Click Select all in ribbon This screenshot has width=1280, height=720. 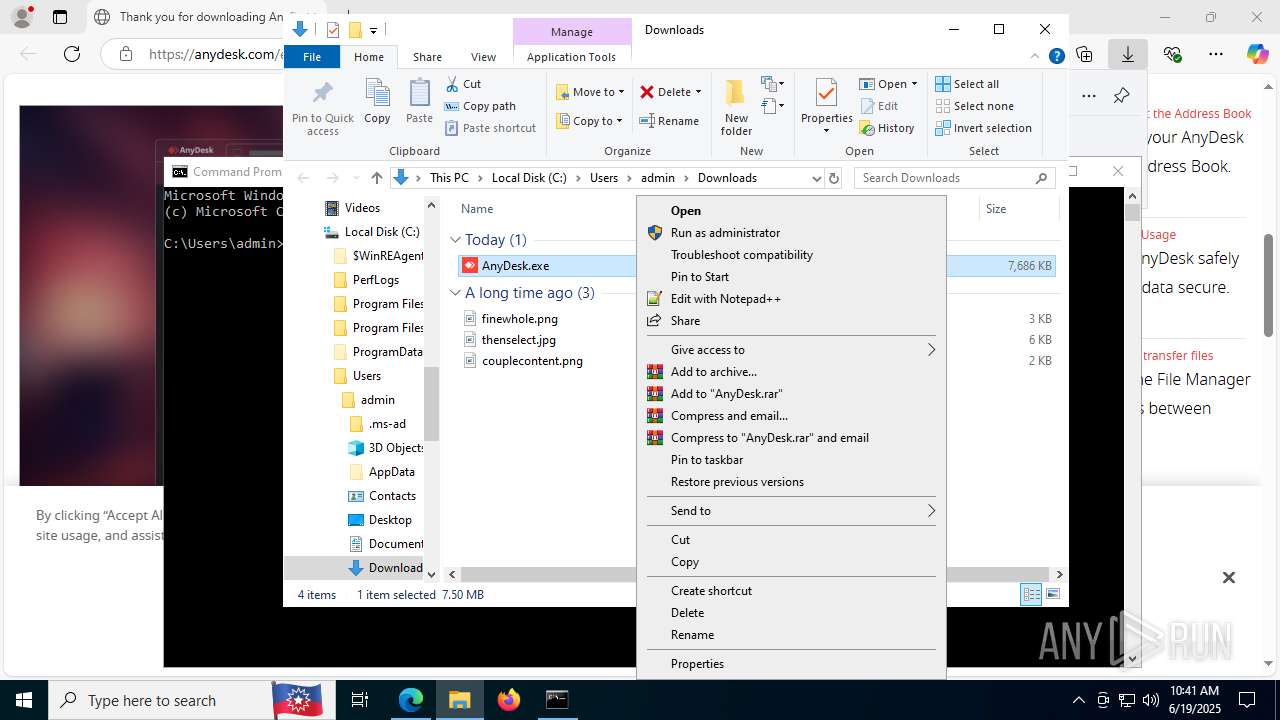pyautogui.click(x=967, y=84)
